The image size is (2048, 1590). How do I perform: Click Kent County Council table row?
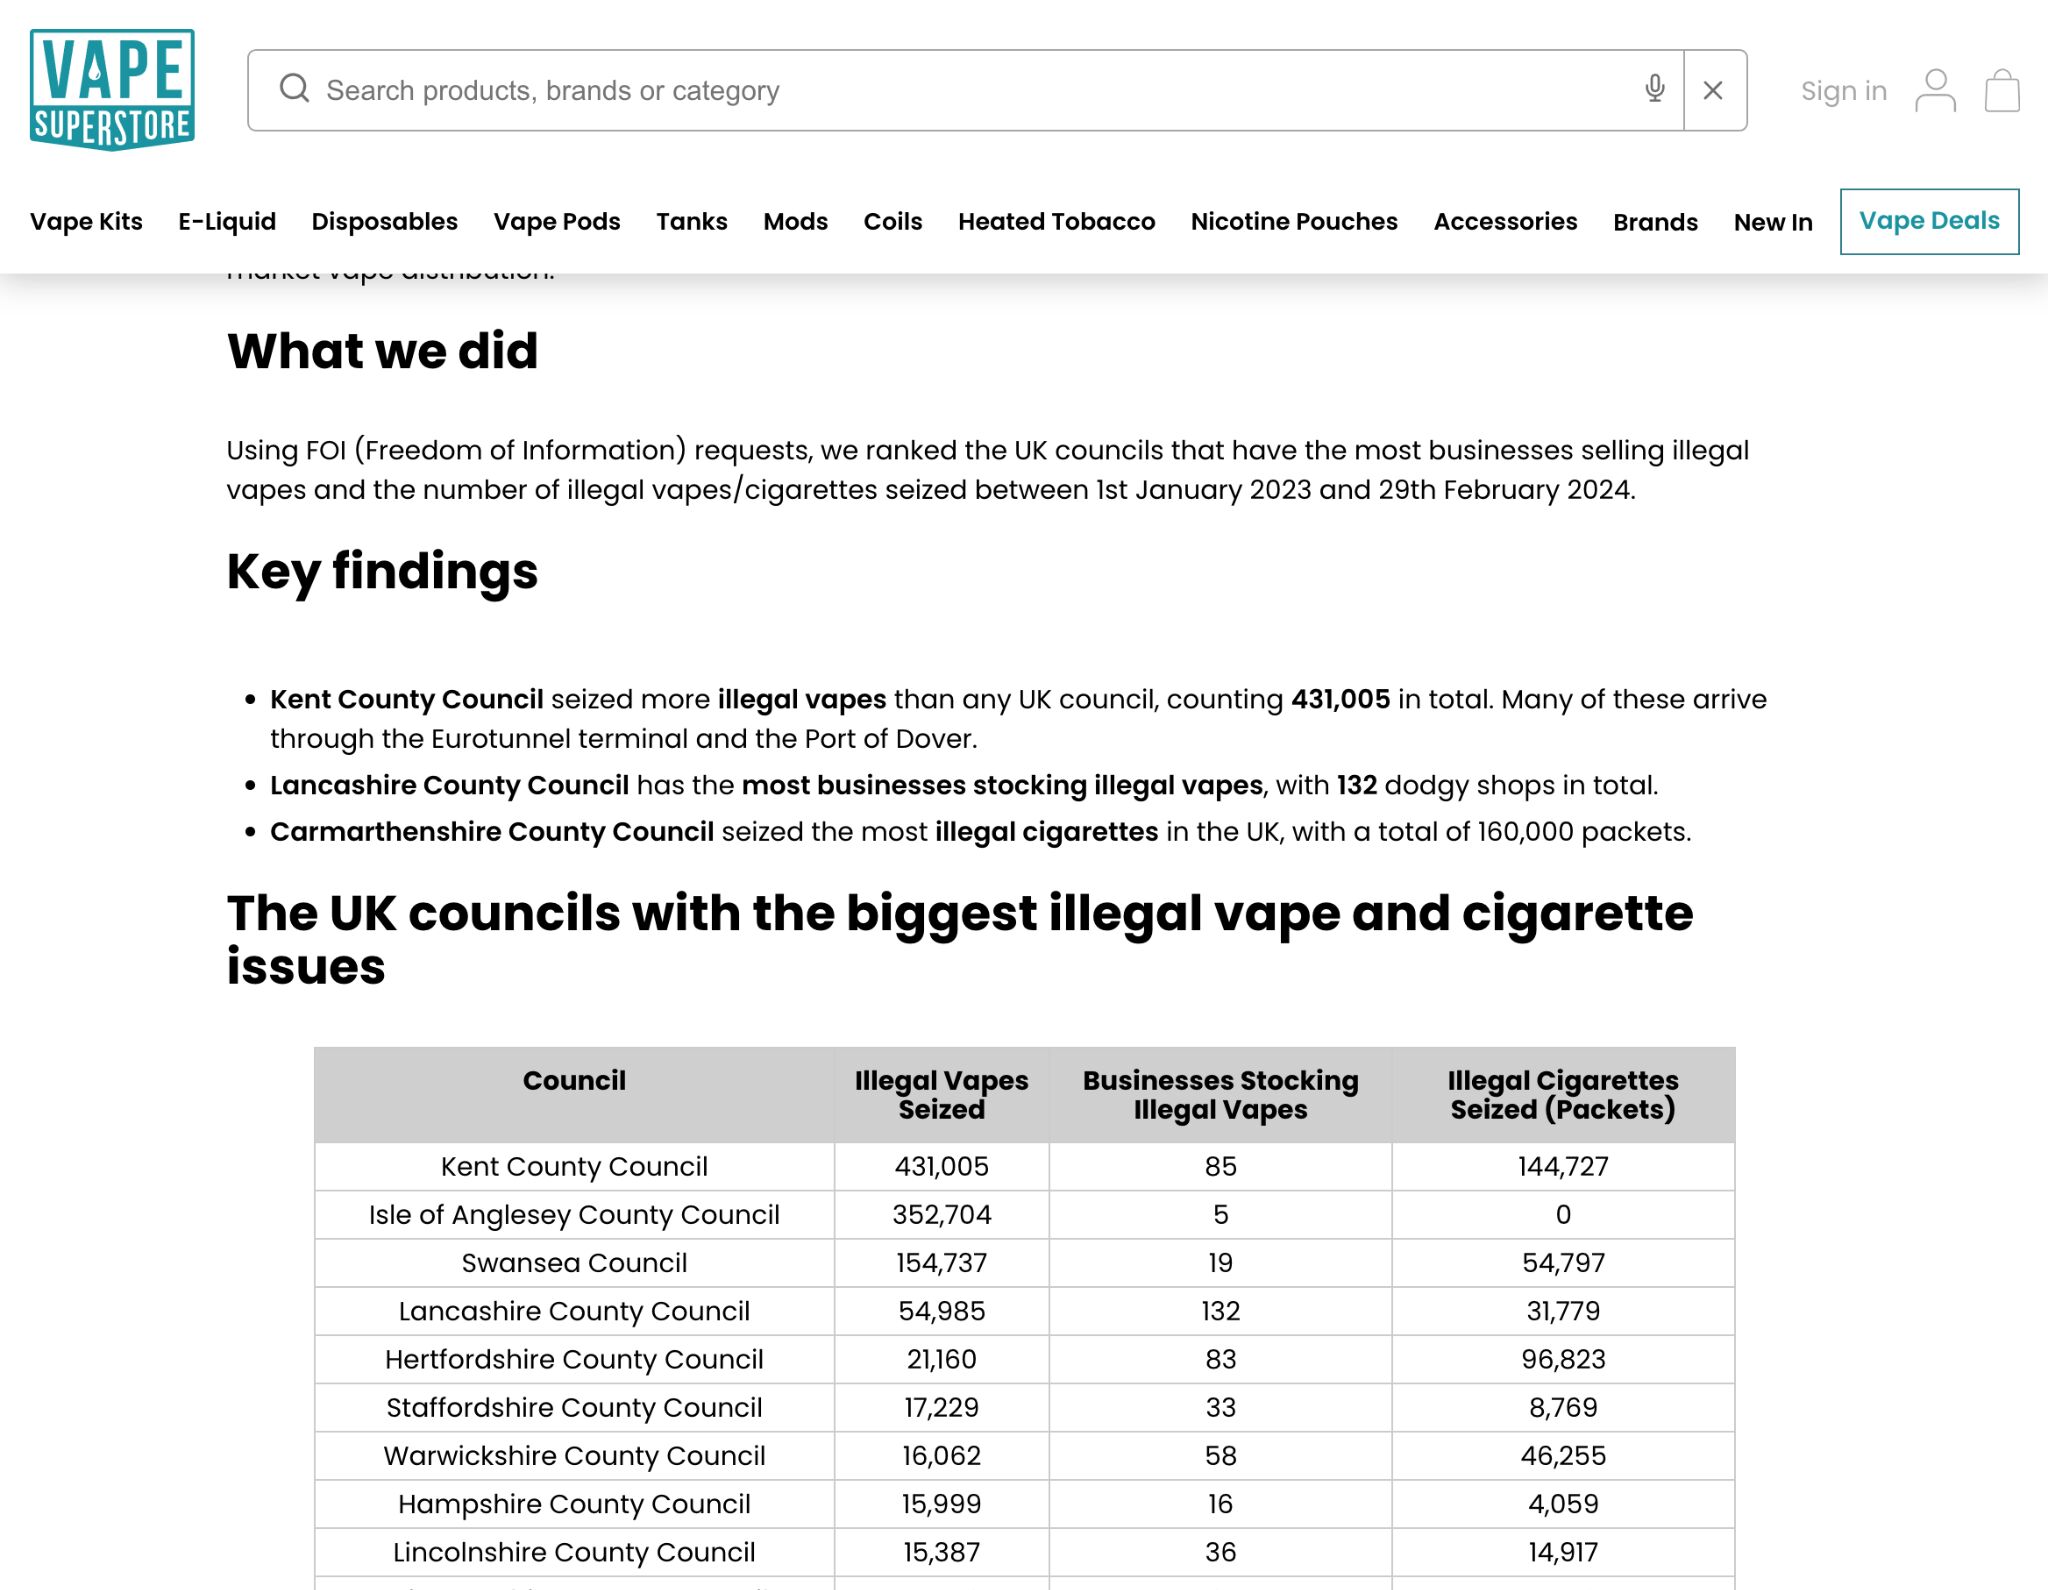(1022, 1166)
